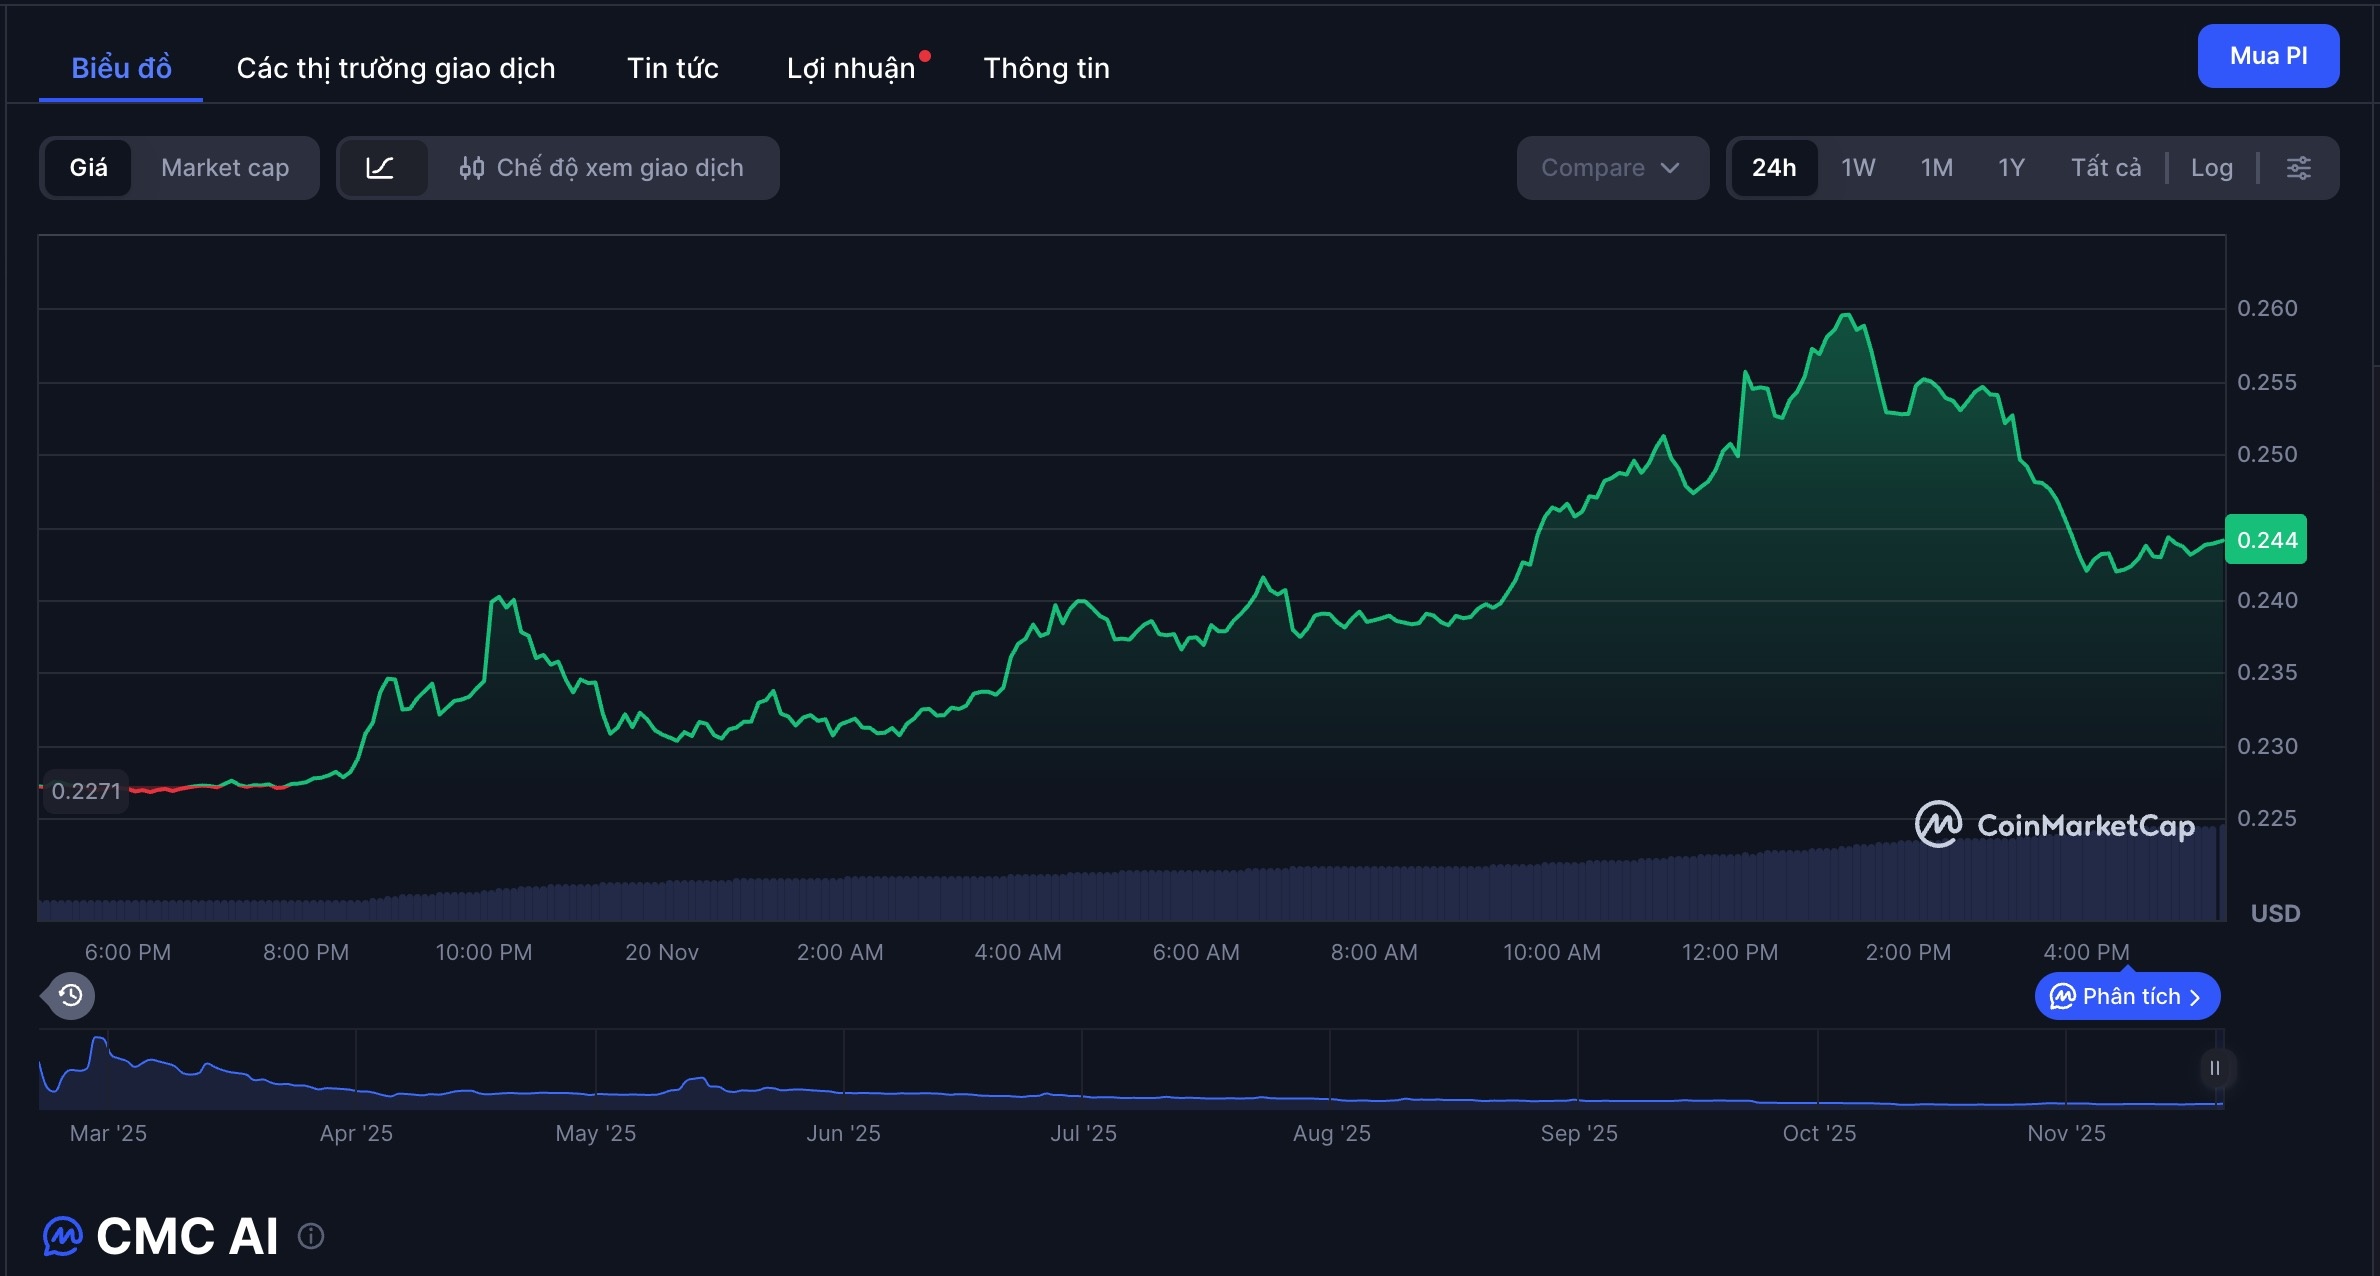Click the history clock icon
This screenshot has height=1276, width=2380.
70,995
